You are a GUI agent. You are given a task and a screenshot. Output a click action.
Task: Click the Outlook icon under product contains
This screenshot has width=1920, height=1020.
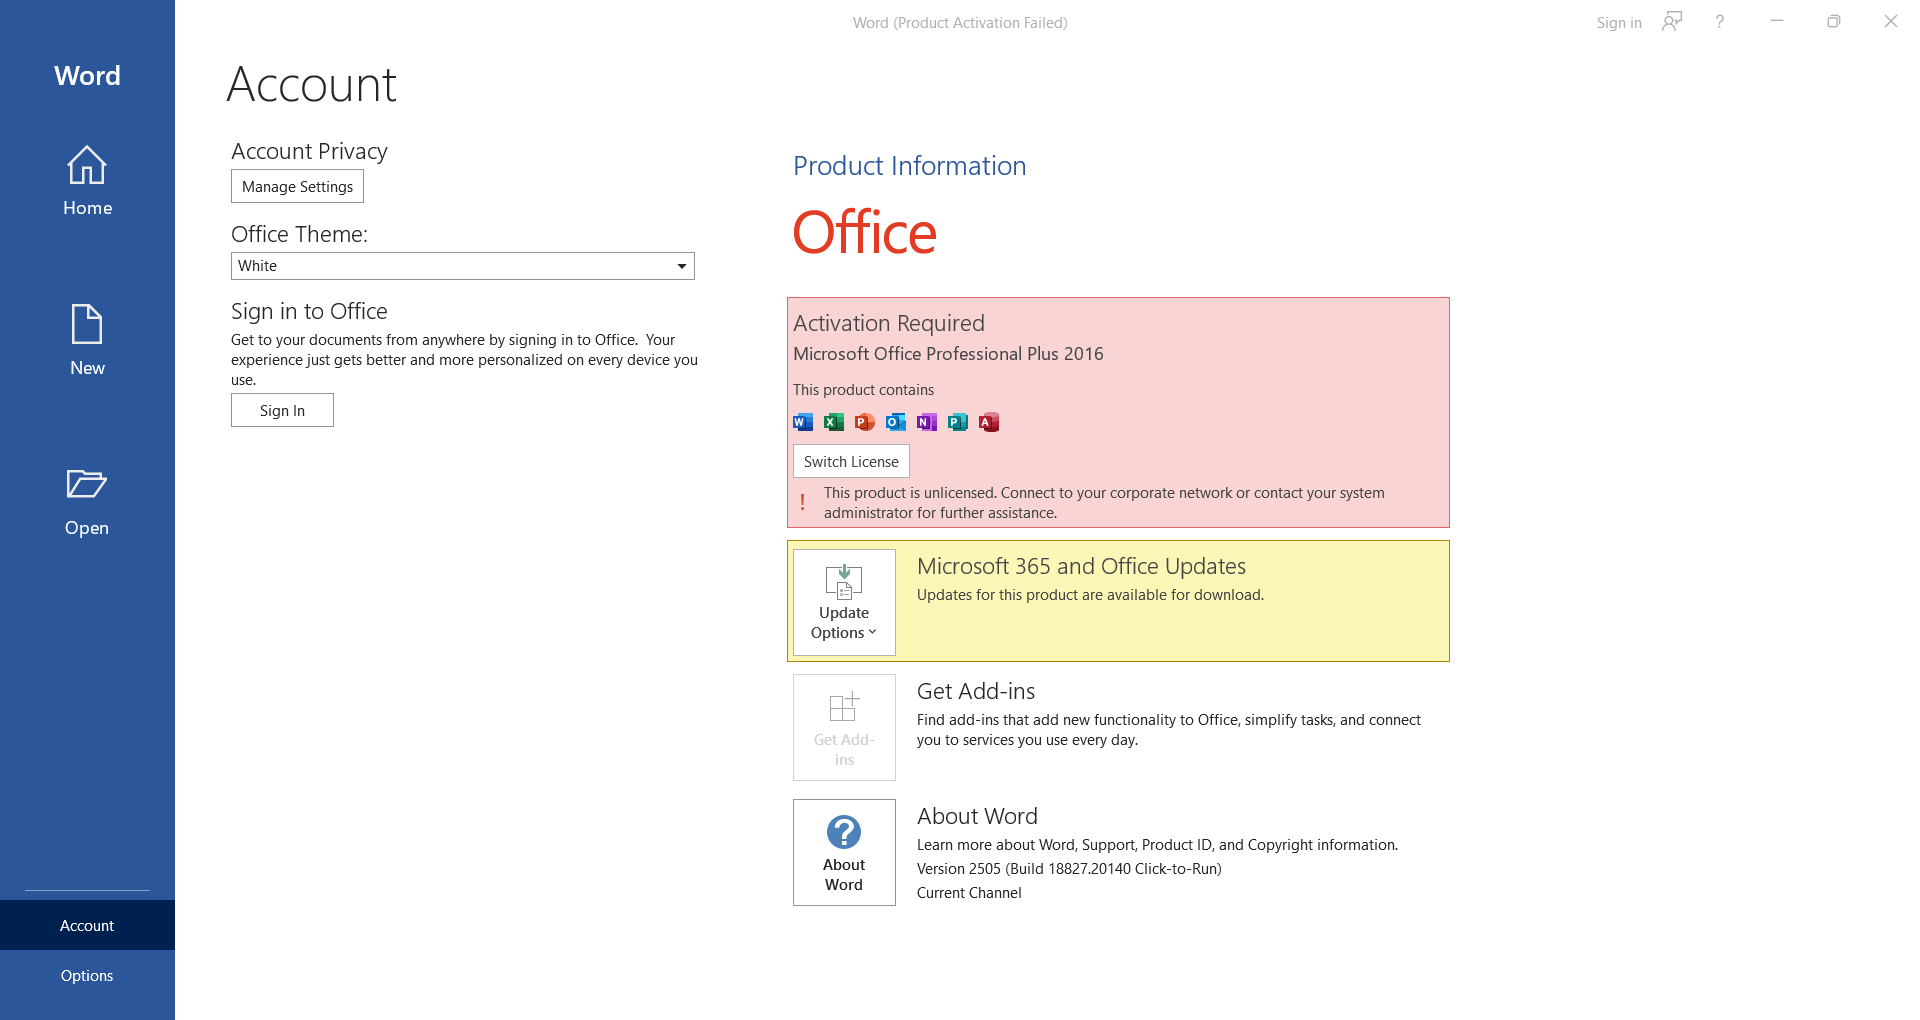pyautogui.click(x=896, y=422)
